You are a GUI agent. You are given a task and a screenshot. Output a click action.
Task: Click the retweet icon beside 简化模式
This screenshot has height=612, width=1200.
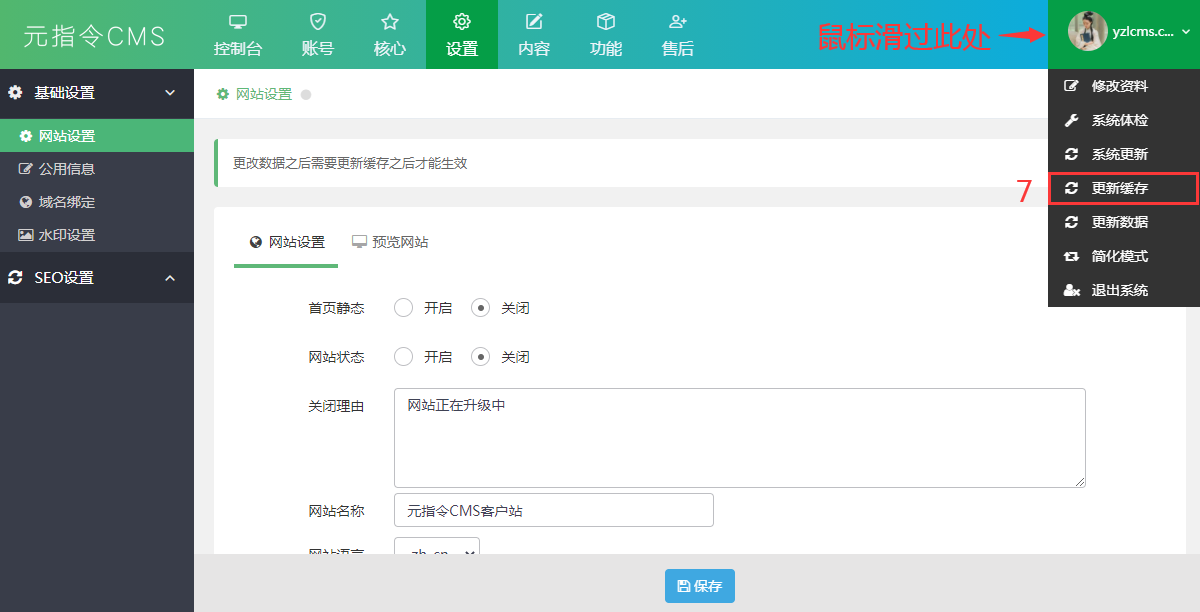click(1072, 256)
